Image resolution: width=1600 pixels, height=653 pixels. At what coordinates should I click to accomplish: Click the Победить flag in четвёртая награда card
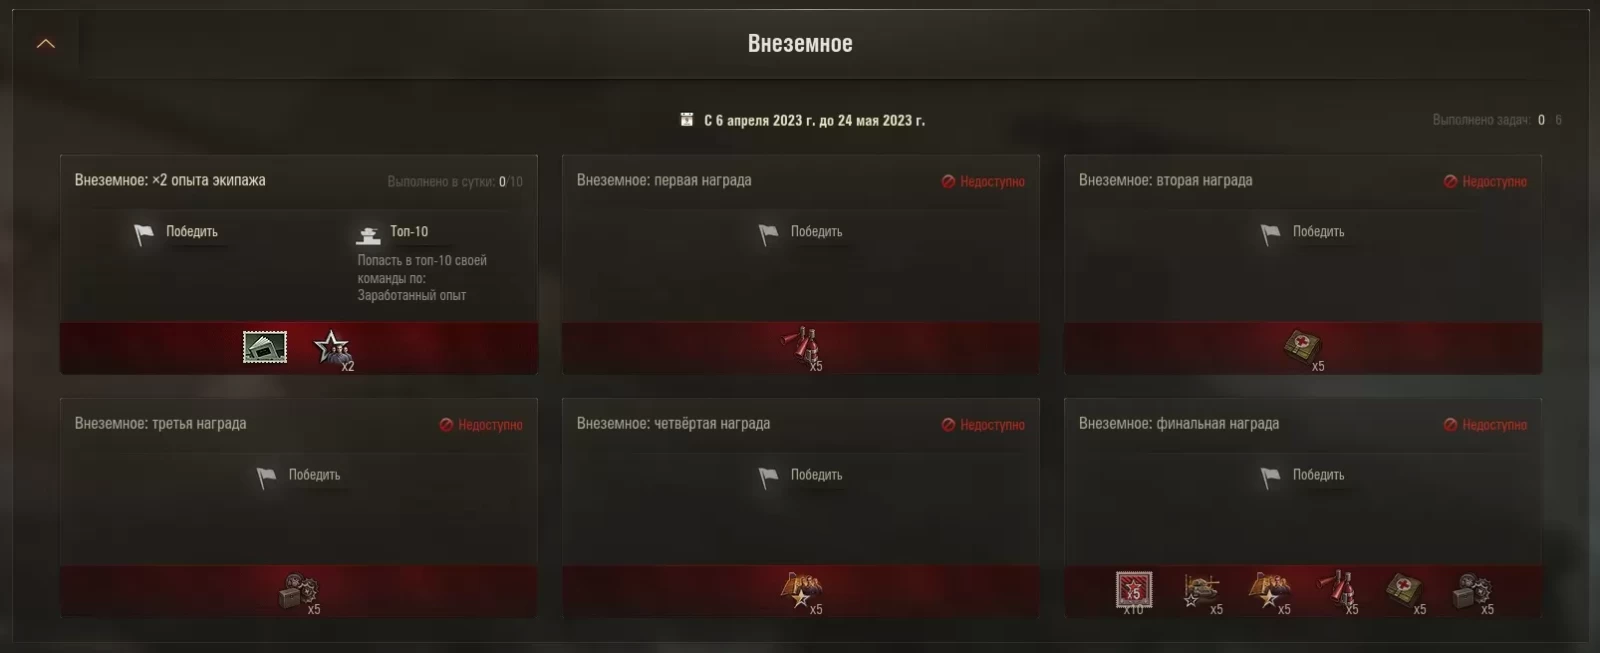pos(768,477)
